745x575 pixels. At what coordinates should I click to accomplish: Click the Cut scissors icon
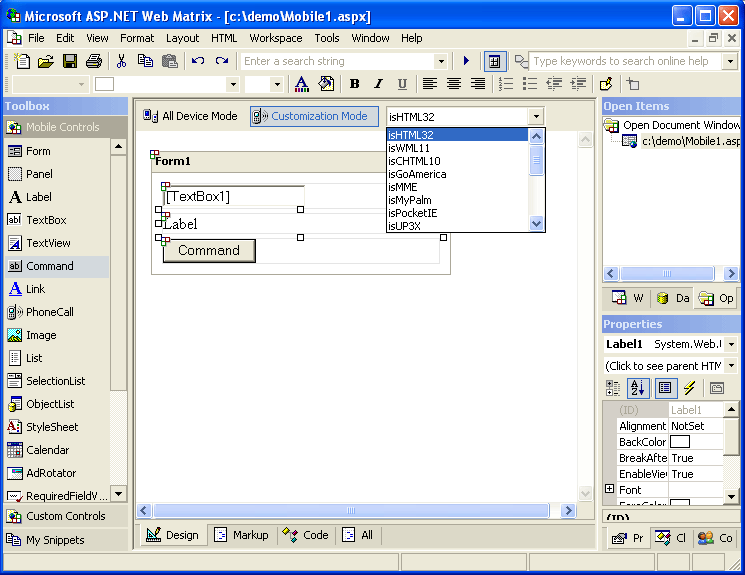122,61
